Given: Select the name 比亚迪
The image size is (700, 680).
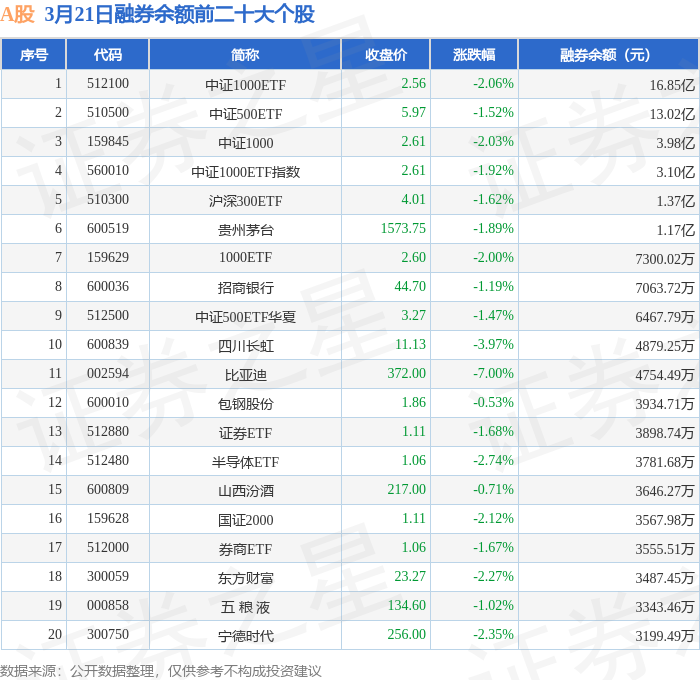Looking at the screenshot, I should (246, 375).
